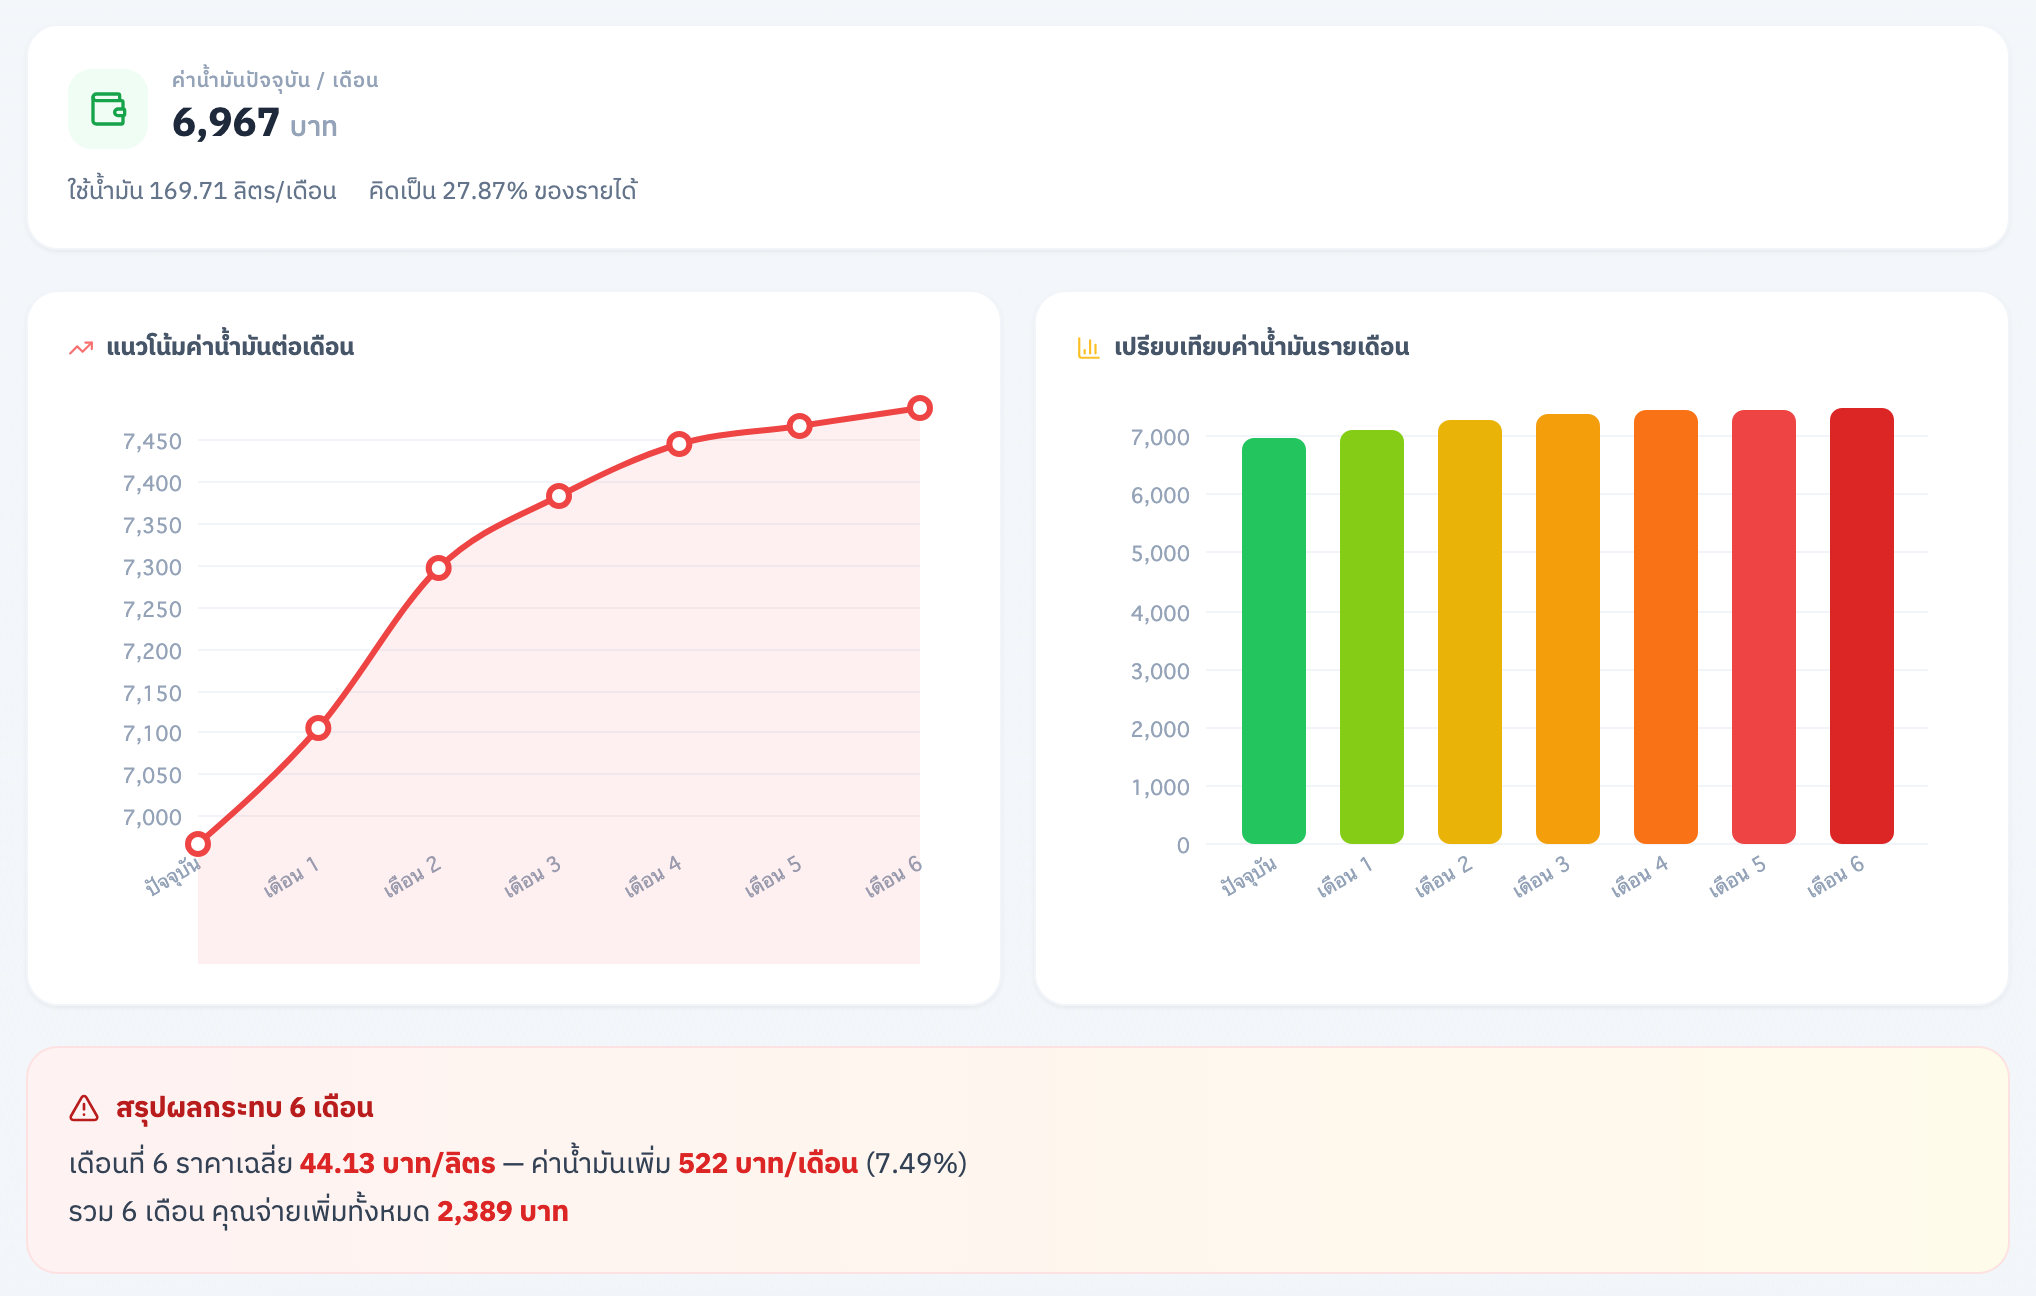Click the orange month 4 bar

[x=1665, y=626]
